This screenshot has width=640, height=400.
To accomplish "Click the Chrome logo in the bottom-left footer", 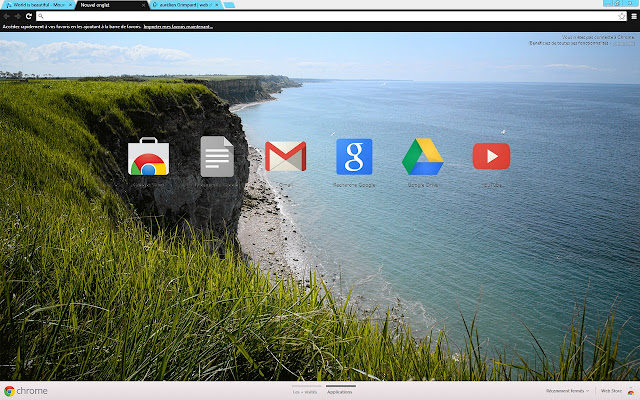I will 26,391.
